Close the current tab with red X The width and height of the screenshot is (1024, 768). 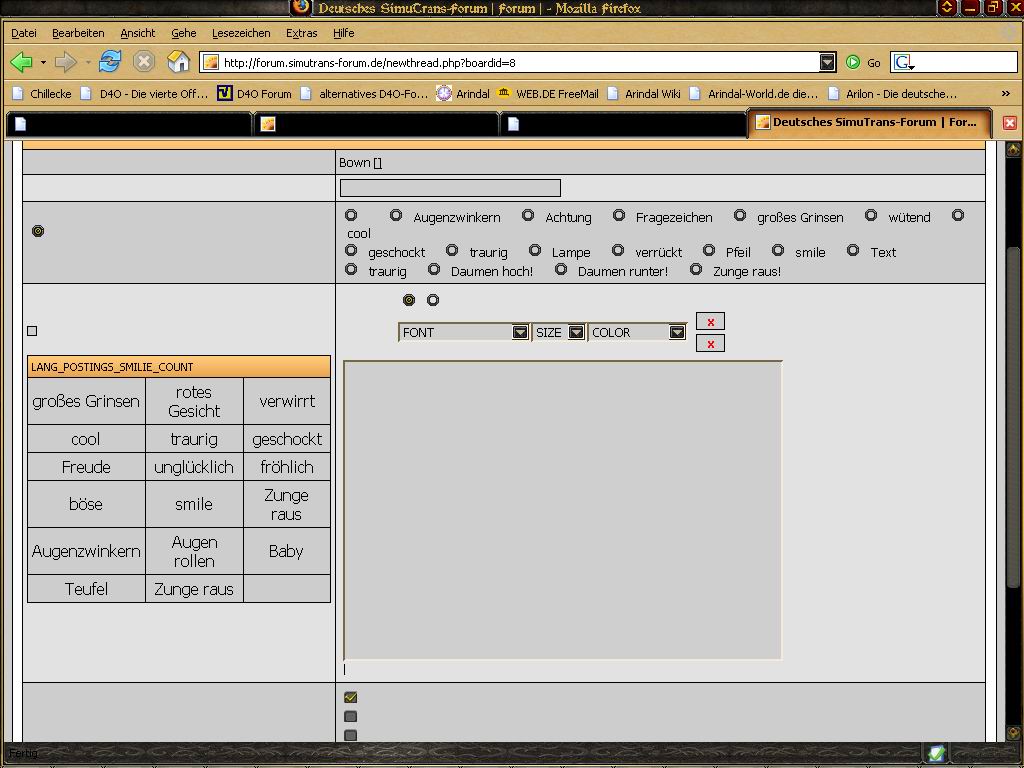1009,123
